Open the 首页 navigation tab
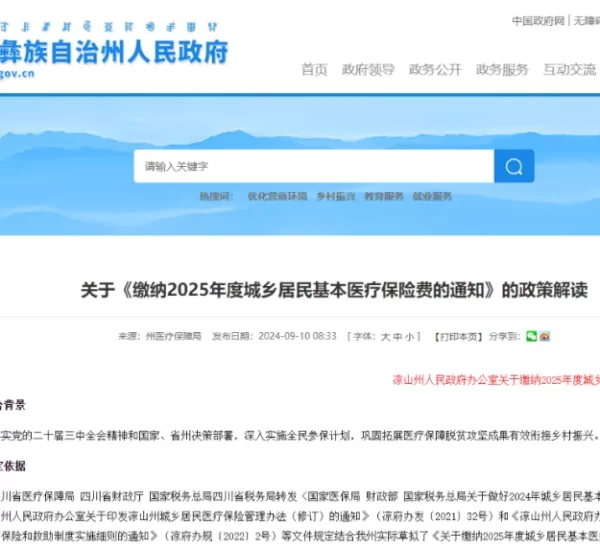This screenshot has width=600, height=550. (314, 70)
